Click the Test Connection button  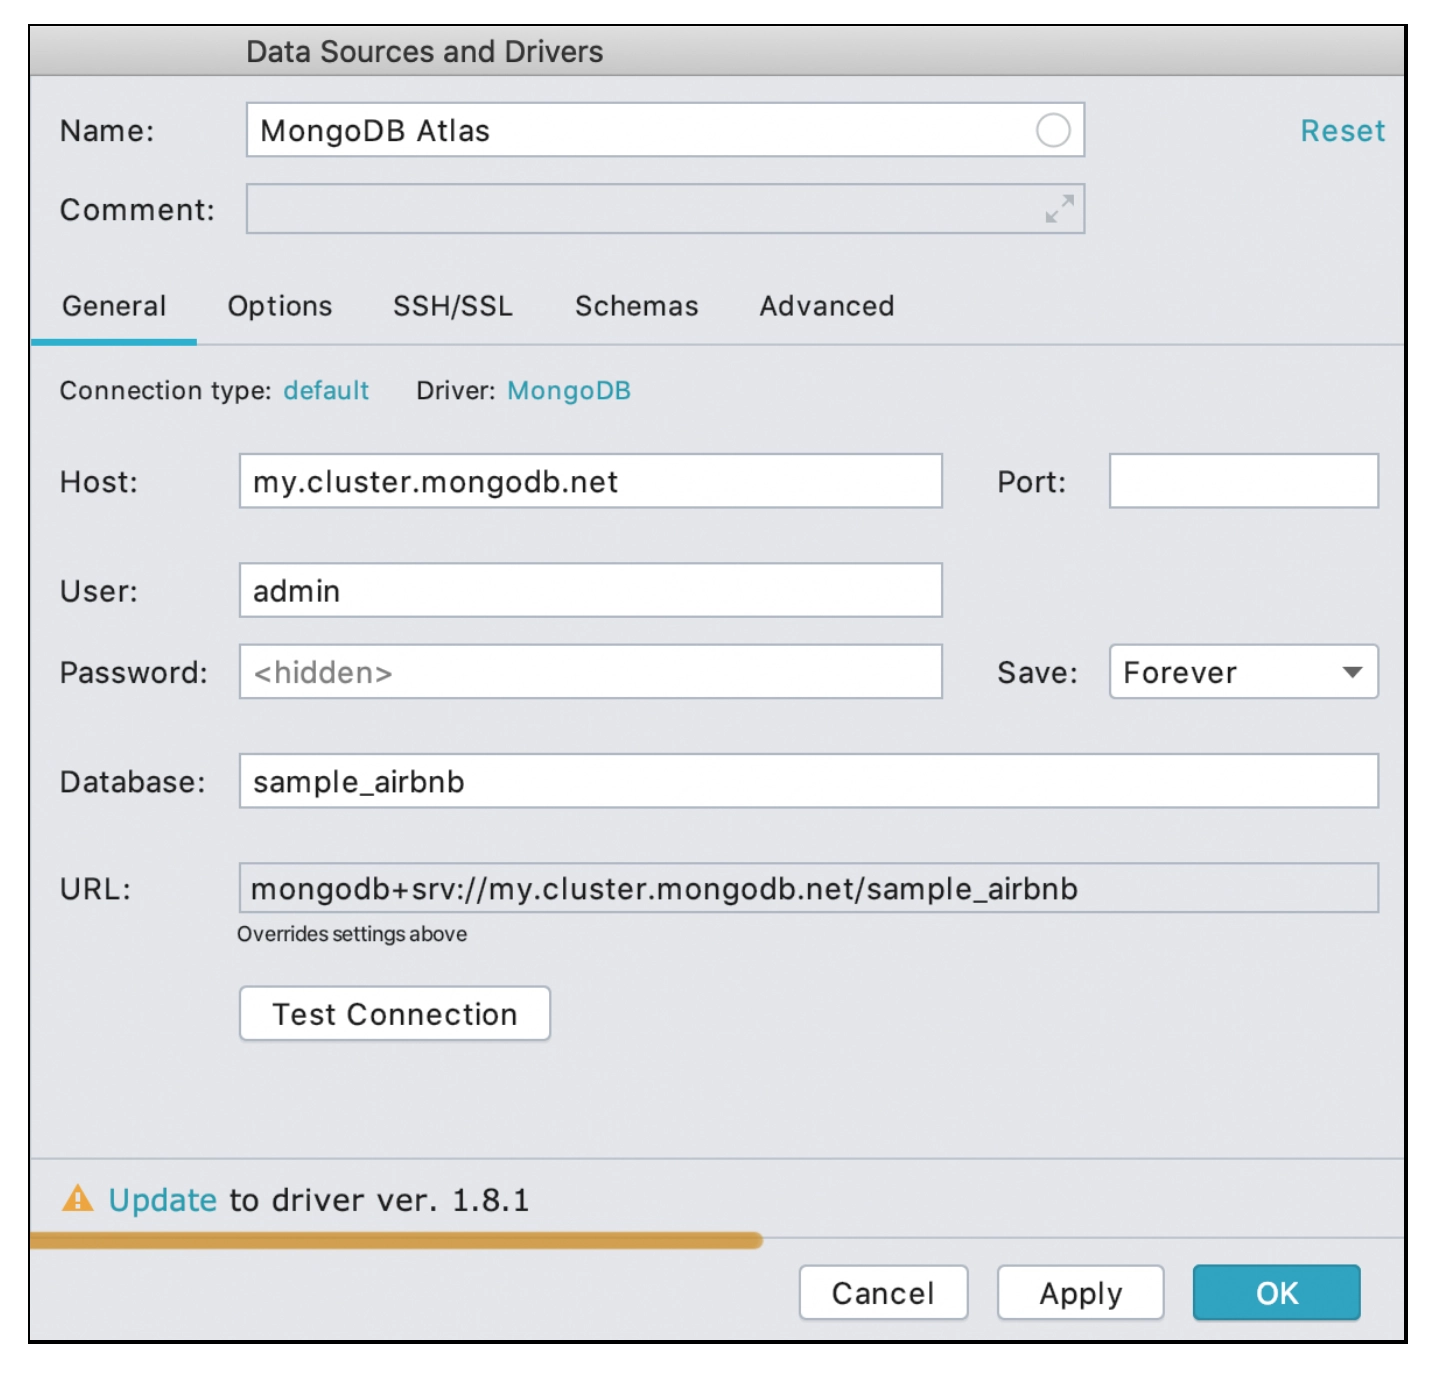(x=395, y=1014)
